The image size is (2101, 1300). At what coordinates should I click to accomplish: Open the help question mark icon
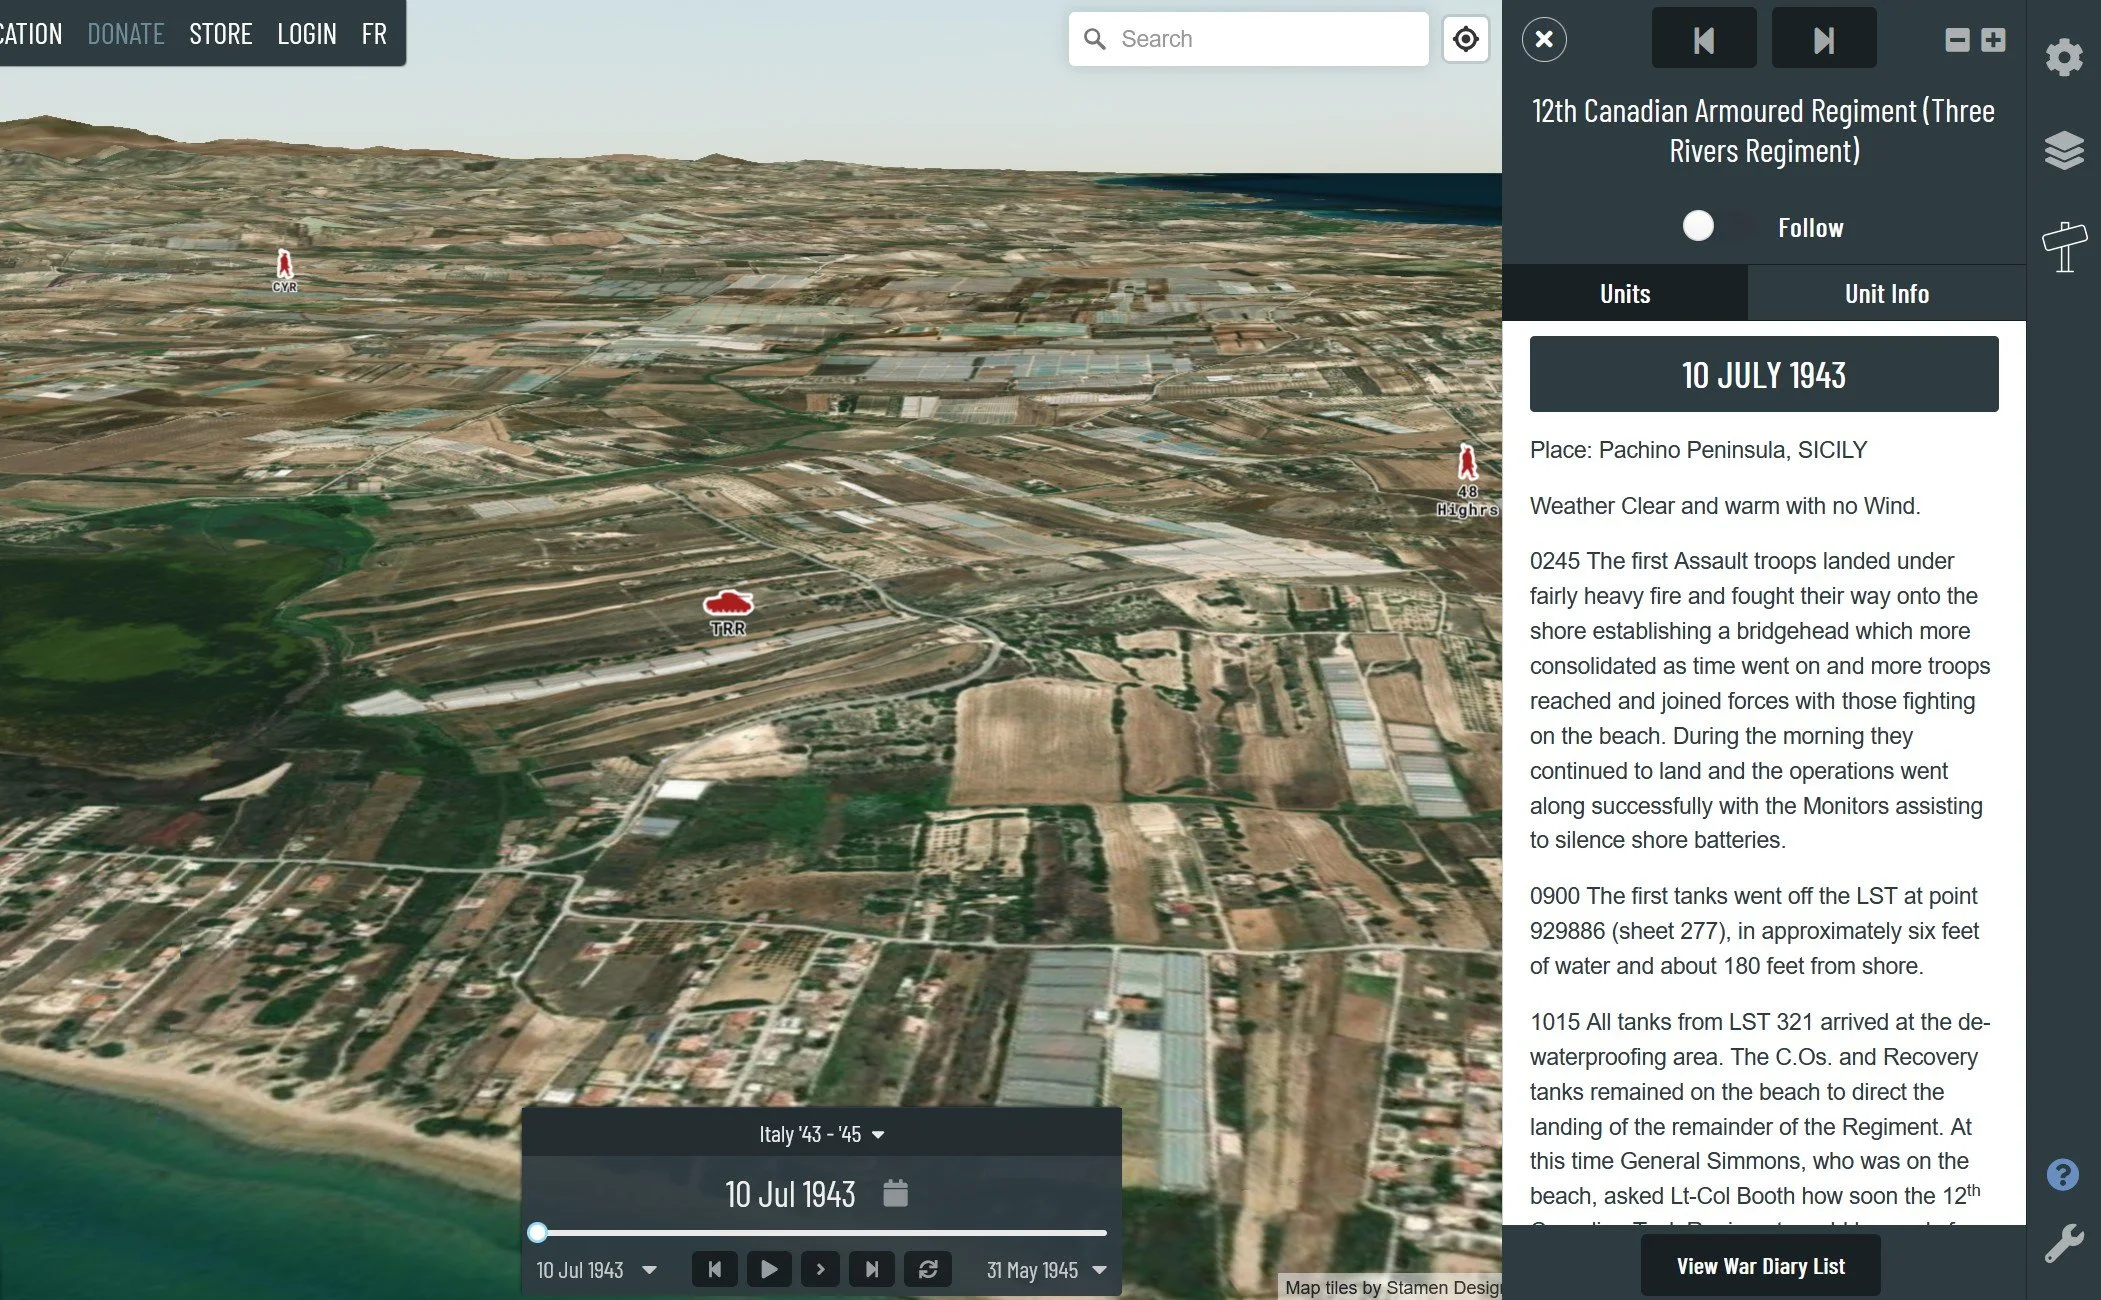pos(2062,1174)
